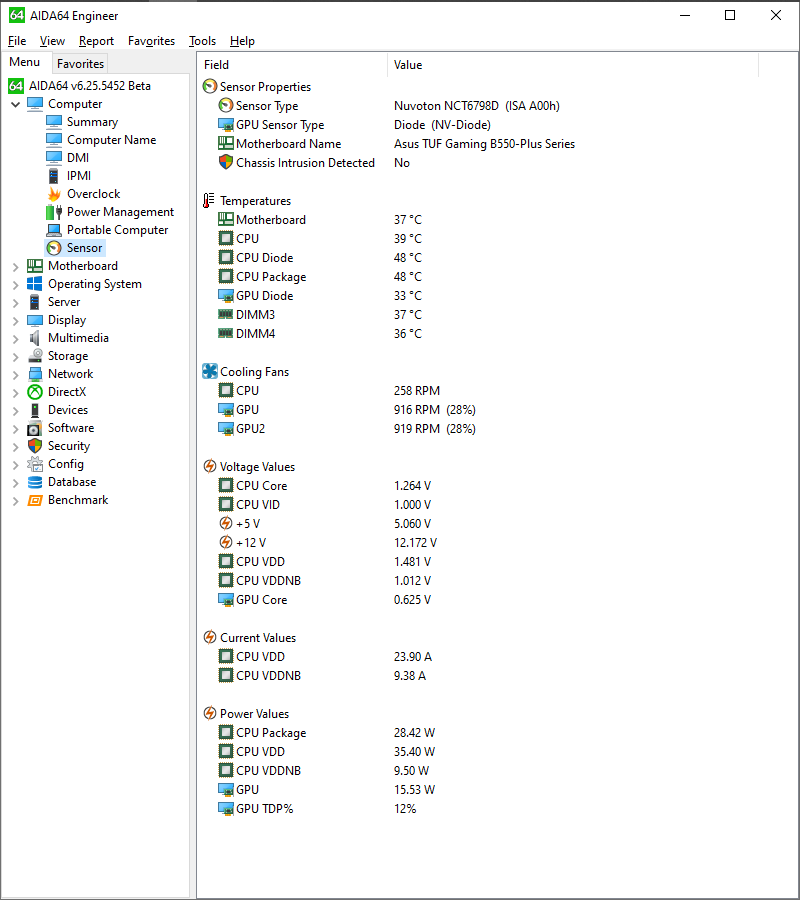Select Computer Name in the tree
This screenshot has width=800, height=900.
111,139
